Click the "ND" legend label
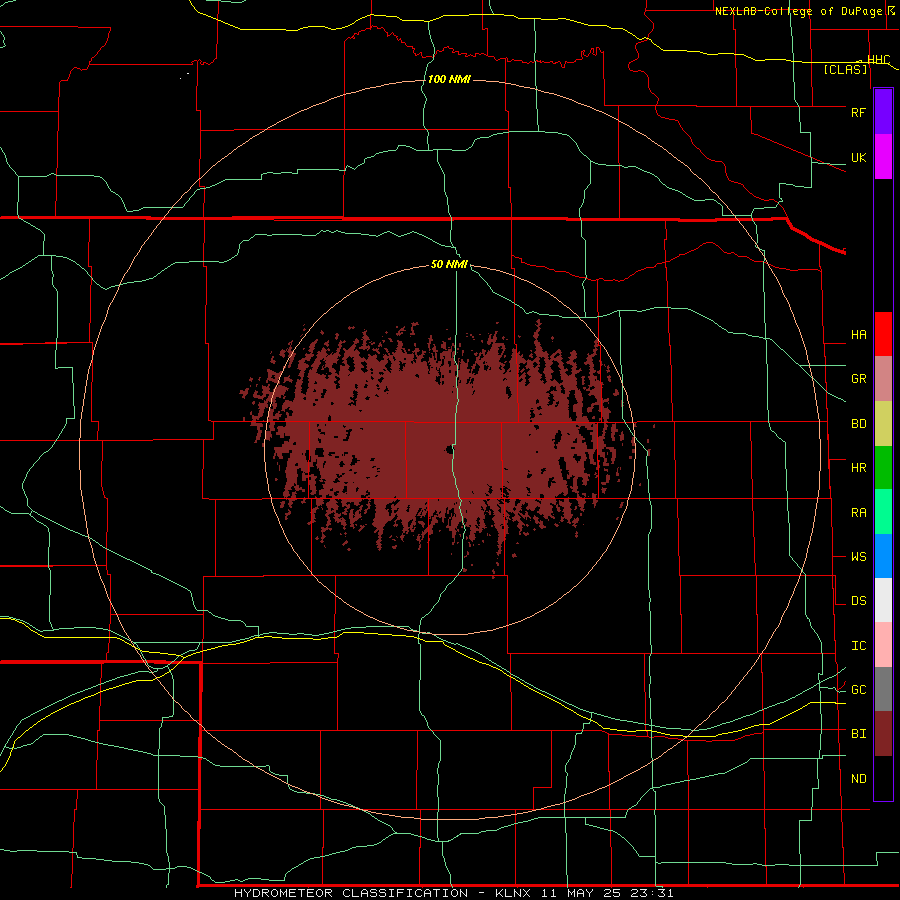 coord(858,778)
